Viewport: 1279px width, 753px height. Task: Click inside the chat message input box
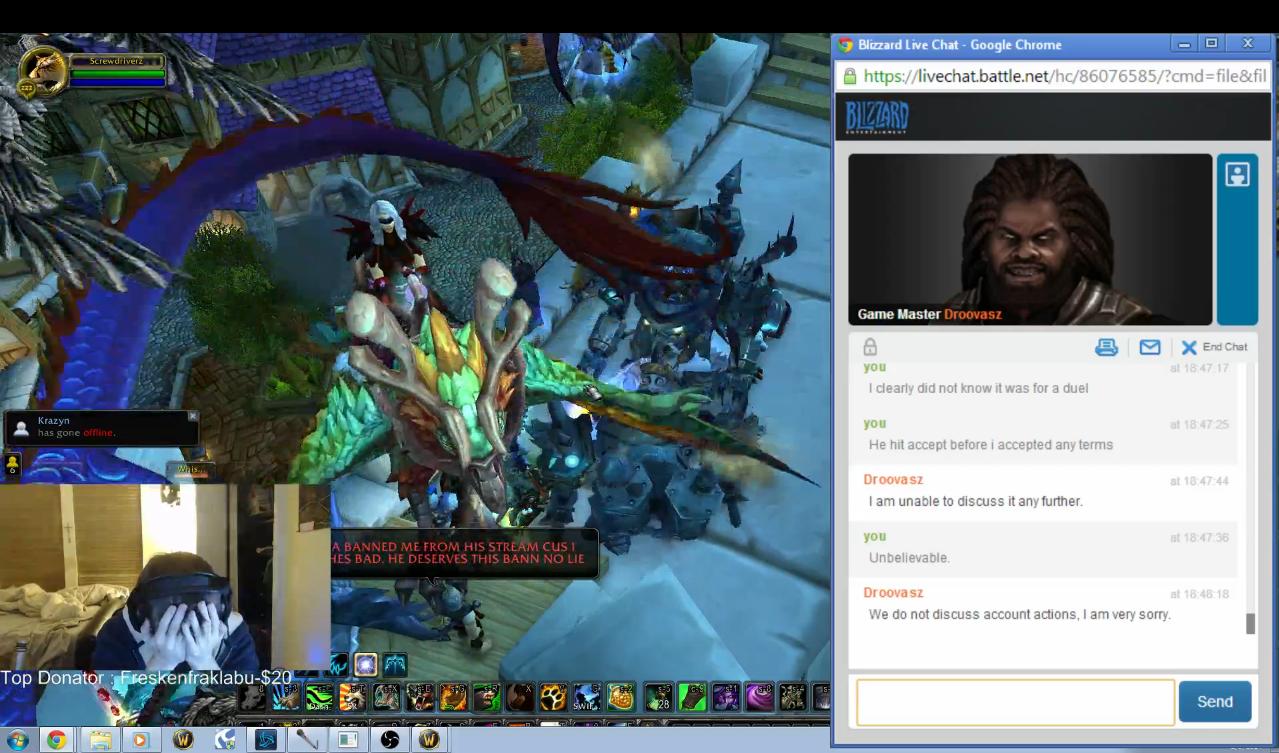pos(1015,702)
